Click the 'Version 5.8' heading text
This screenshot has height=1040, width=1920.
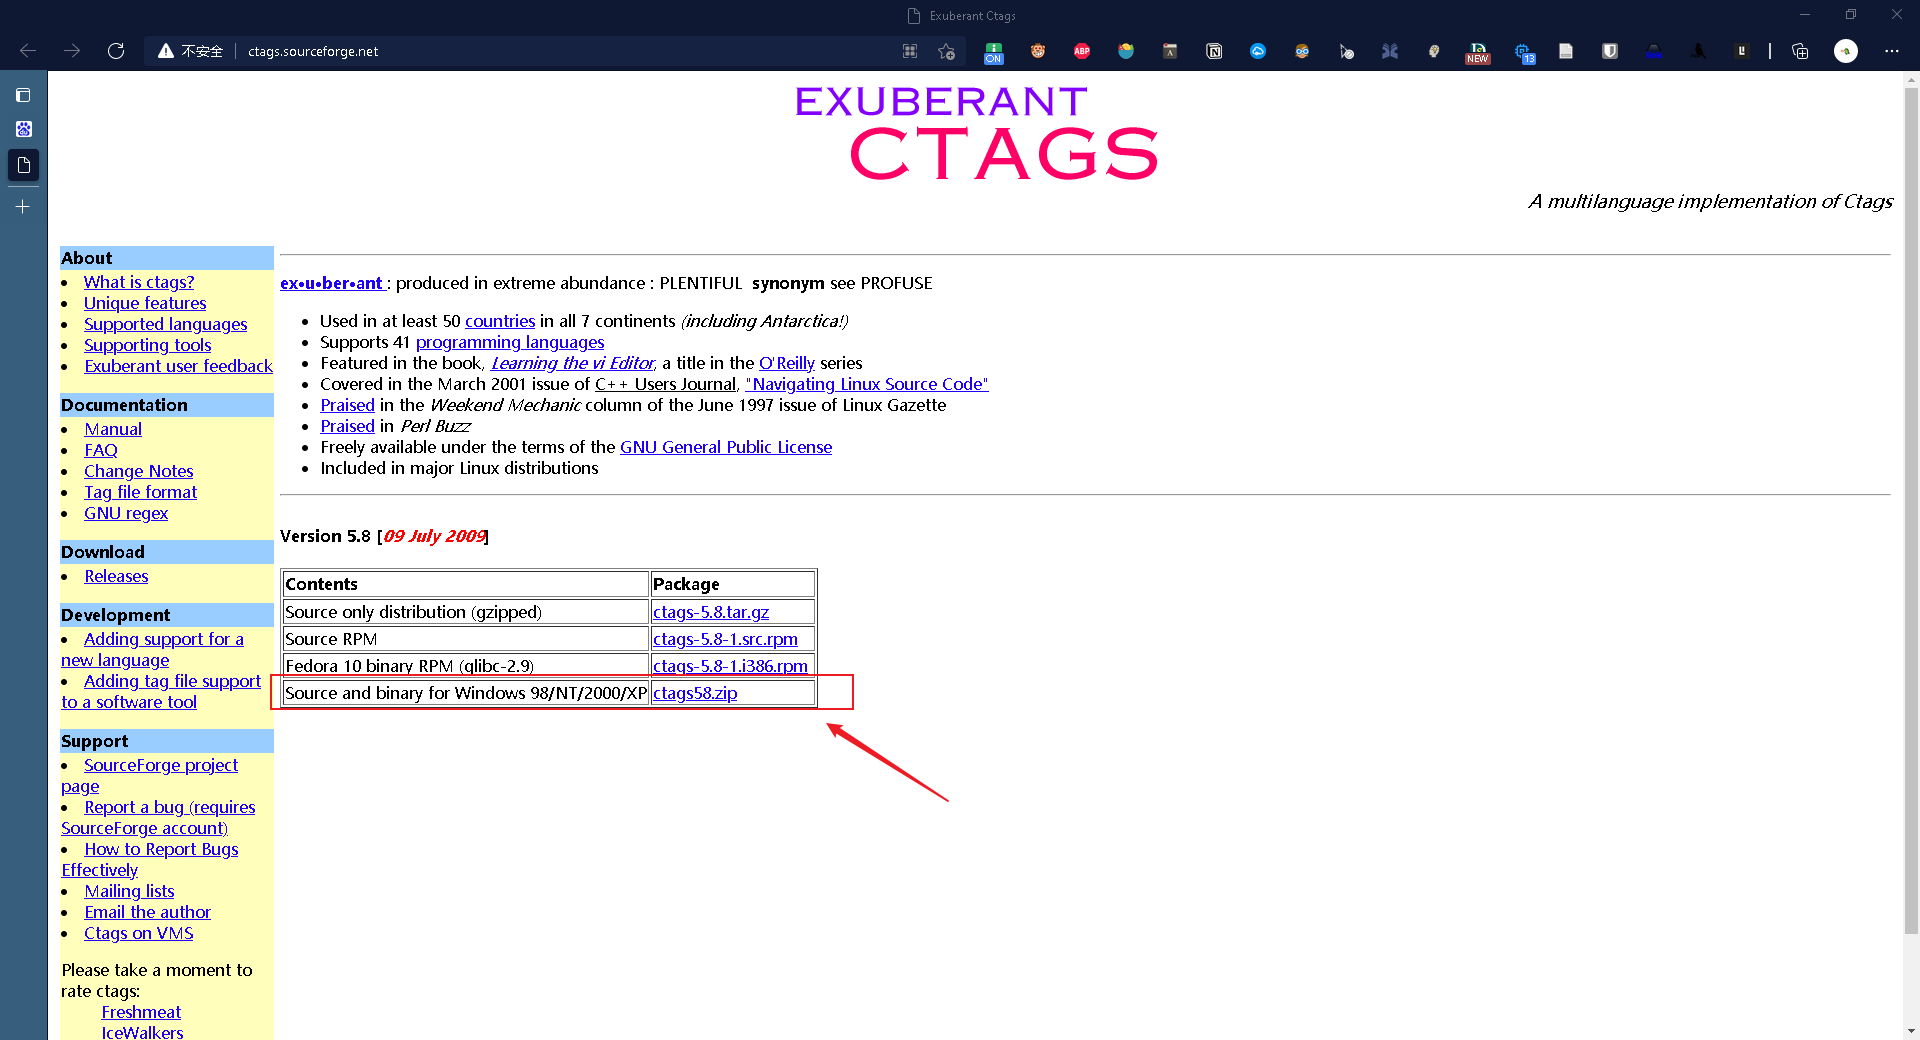pyautogui.click(x=325, y=536)
